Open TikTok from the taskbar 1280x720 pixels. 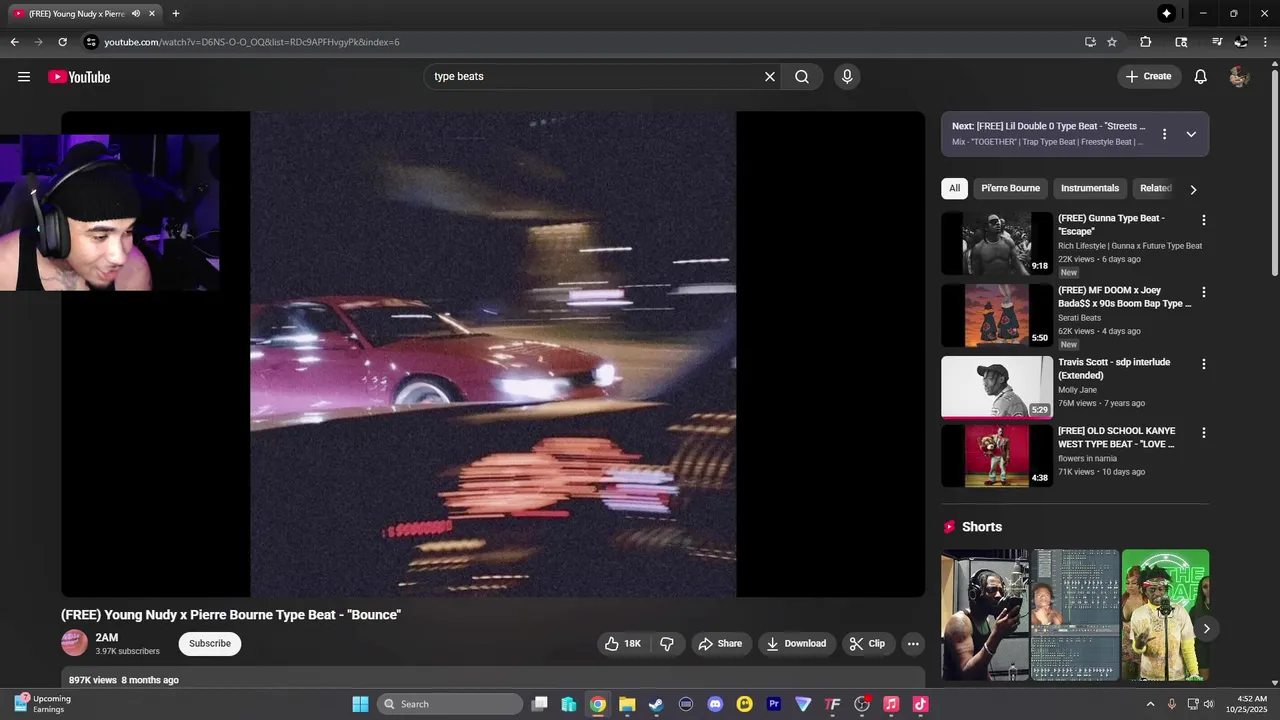[920, 704]
